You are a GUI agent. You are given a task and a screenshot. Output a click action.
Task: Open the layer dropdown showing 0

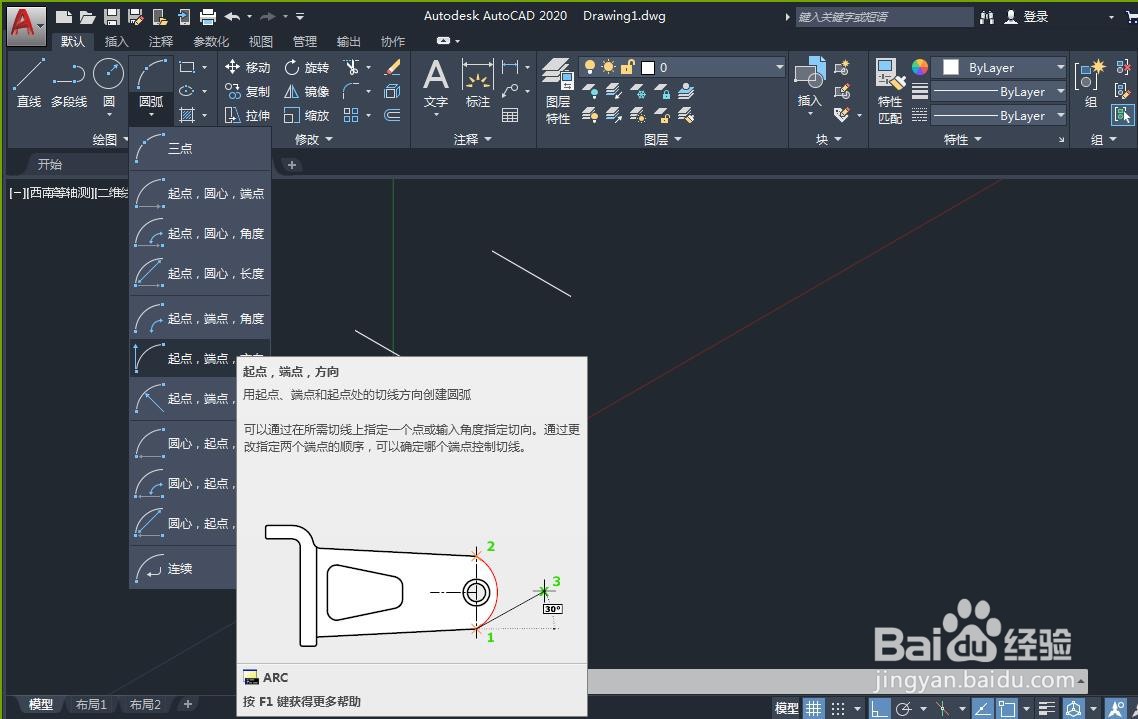pyautogui.click(x=682, y=67)
